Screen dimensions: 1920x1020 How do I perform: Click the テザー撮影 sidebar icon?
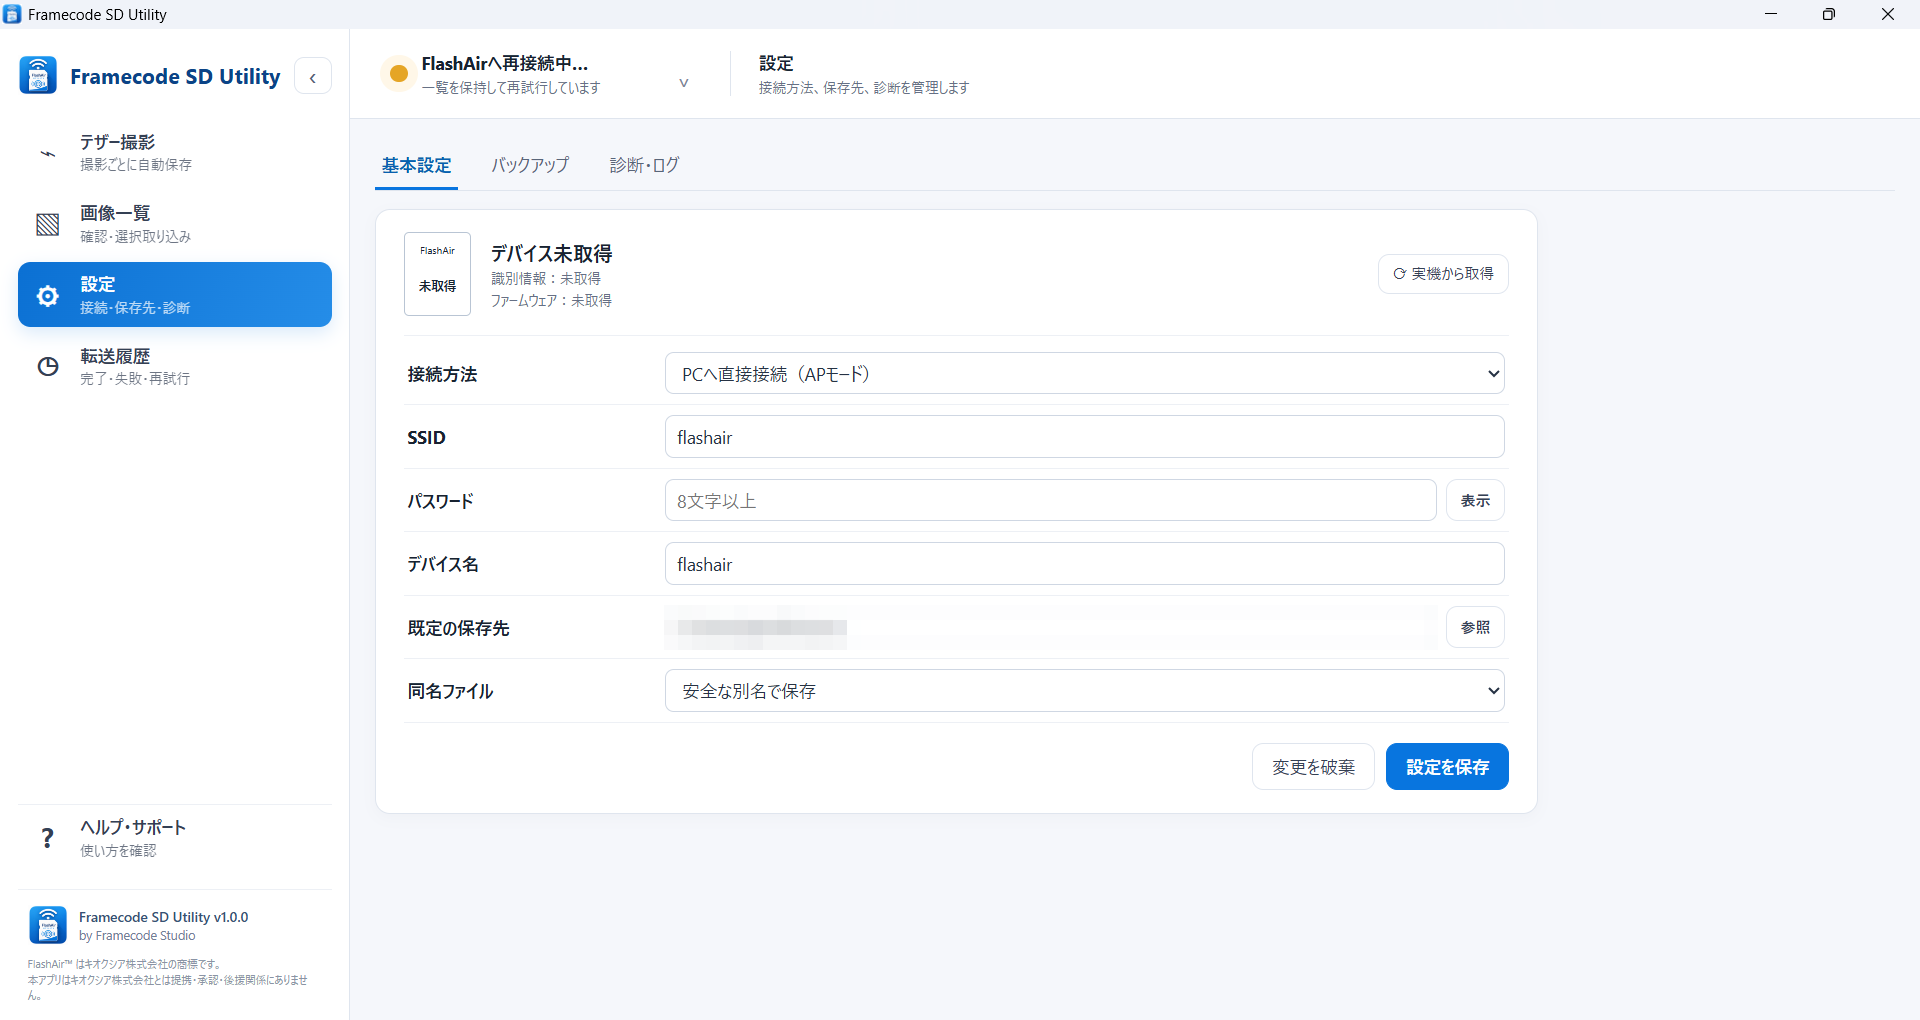pos(47,153)
